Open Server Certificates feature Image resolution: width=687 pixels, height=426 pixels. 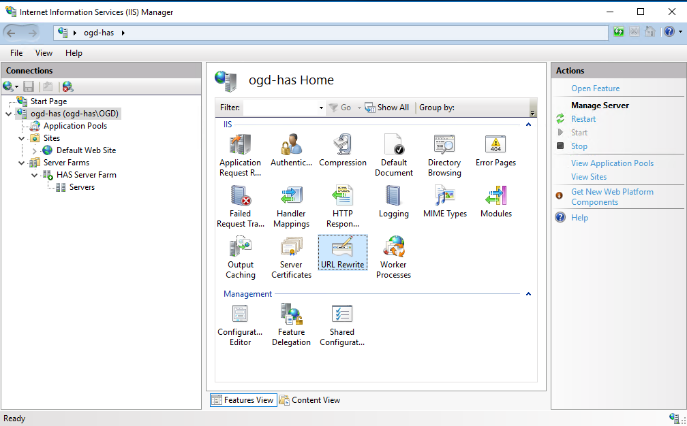(x=291, y=258)
